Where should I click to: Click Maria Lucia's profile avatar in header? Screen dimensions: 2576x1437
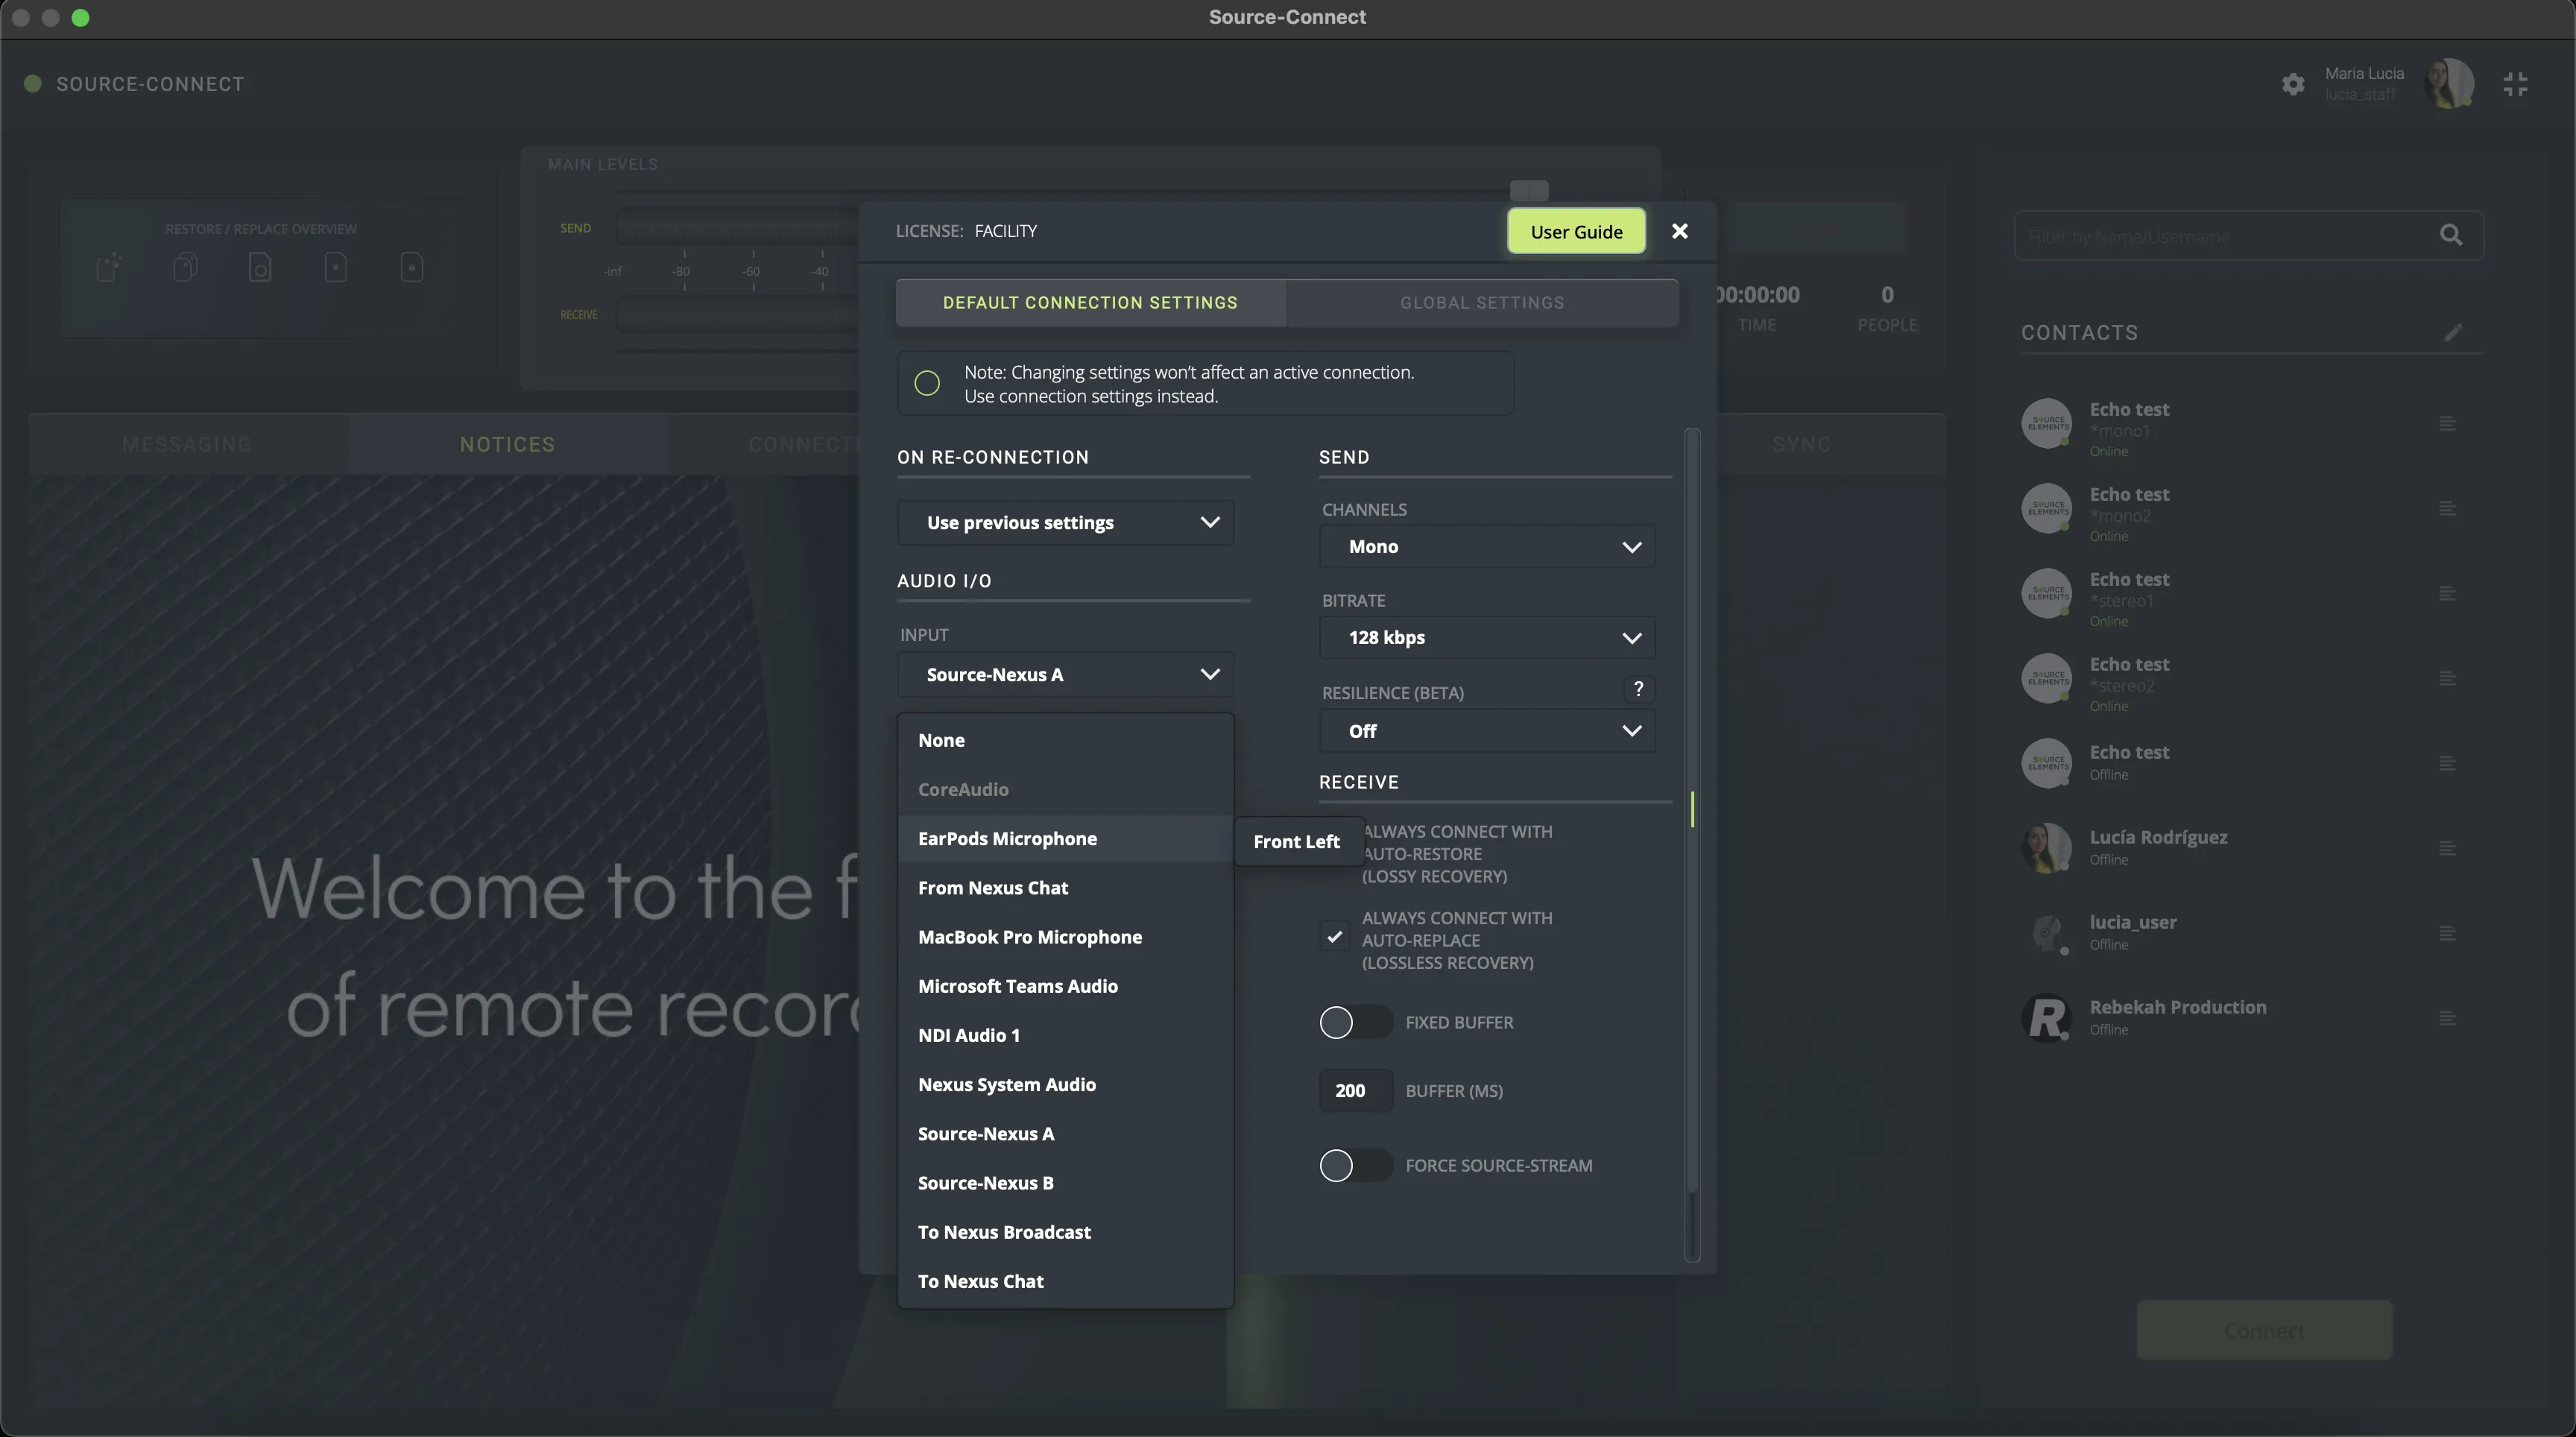point(2449,83)
